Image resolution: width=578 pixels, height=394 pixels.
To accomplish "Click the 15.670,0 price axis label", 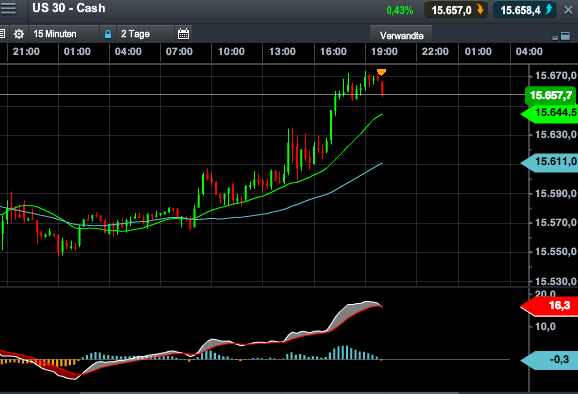I will click(x=556, y=76).
